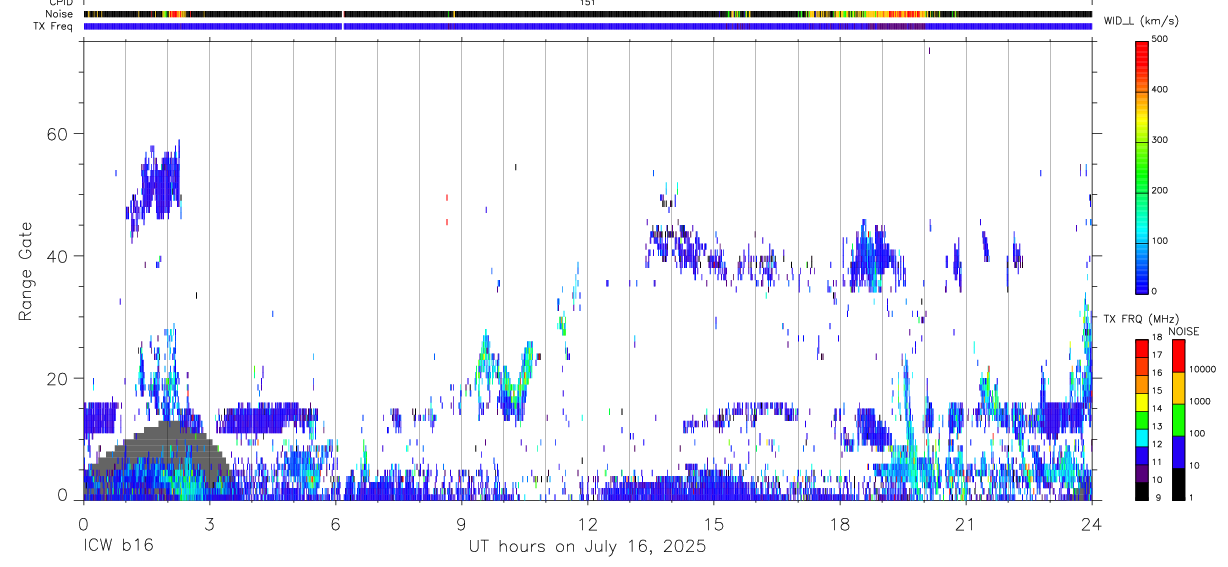Click the CPID value "151" at top
Screen dimensions: 1228x567
(x=587, y=3)
